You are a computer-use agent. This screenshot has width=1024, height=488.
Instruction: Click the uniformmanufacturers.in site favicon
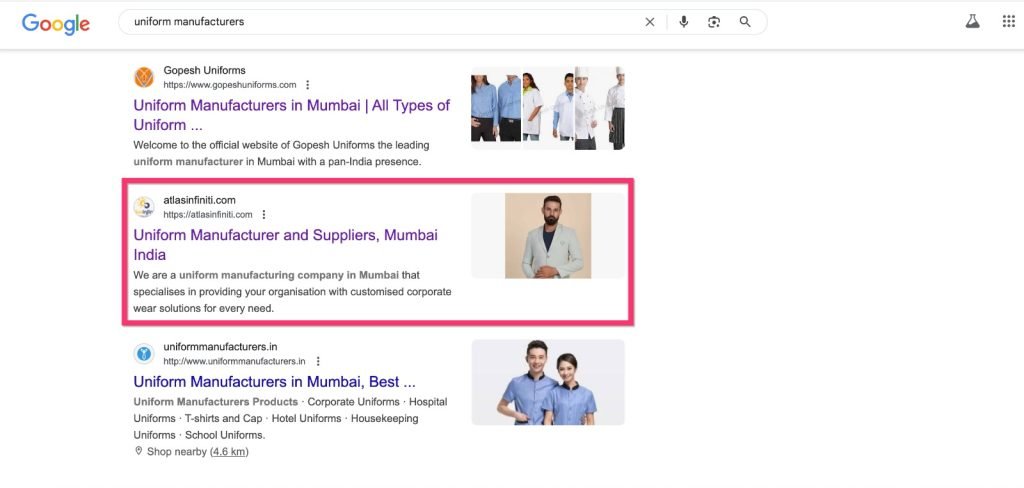click(x=145, y=353)
